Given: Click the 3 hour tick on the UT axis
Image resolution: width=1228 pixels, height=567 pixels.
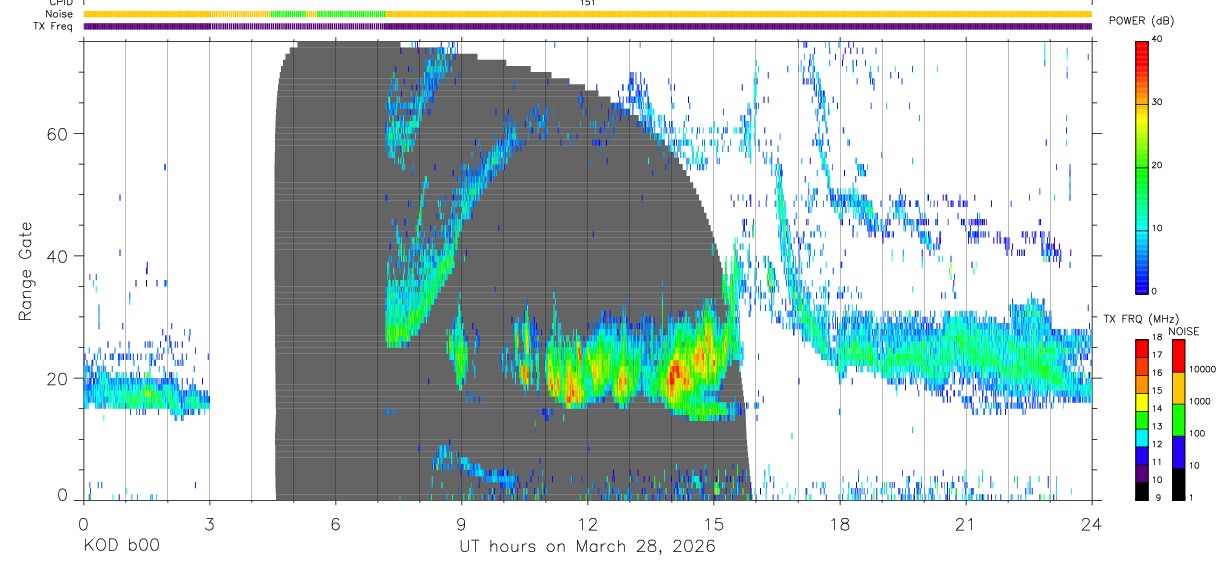Looking at the screenshot, I should [x=209, y=524].
